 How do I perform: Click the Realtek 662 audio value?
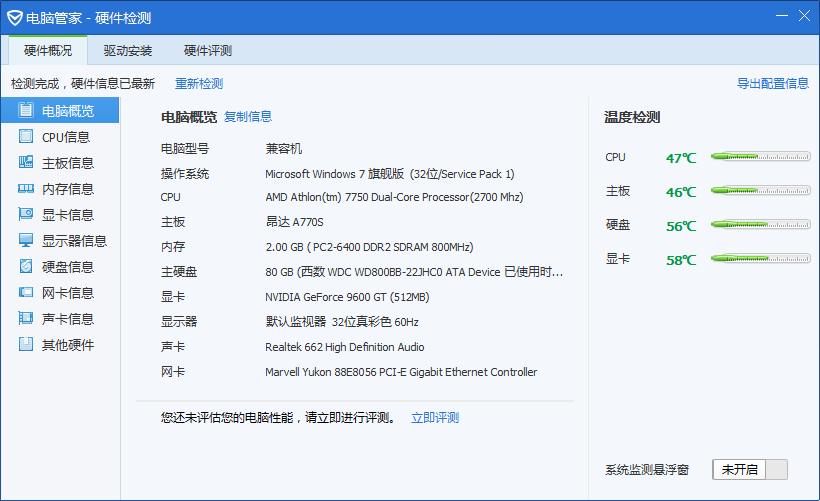point(345,347)
